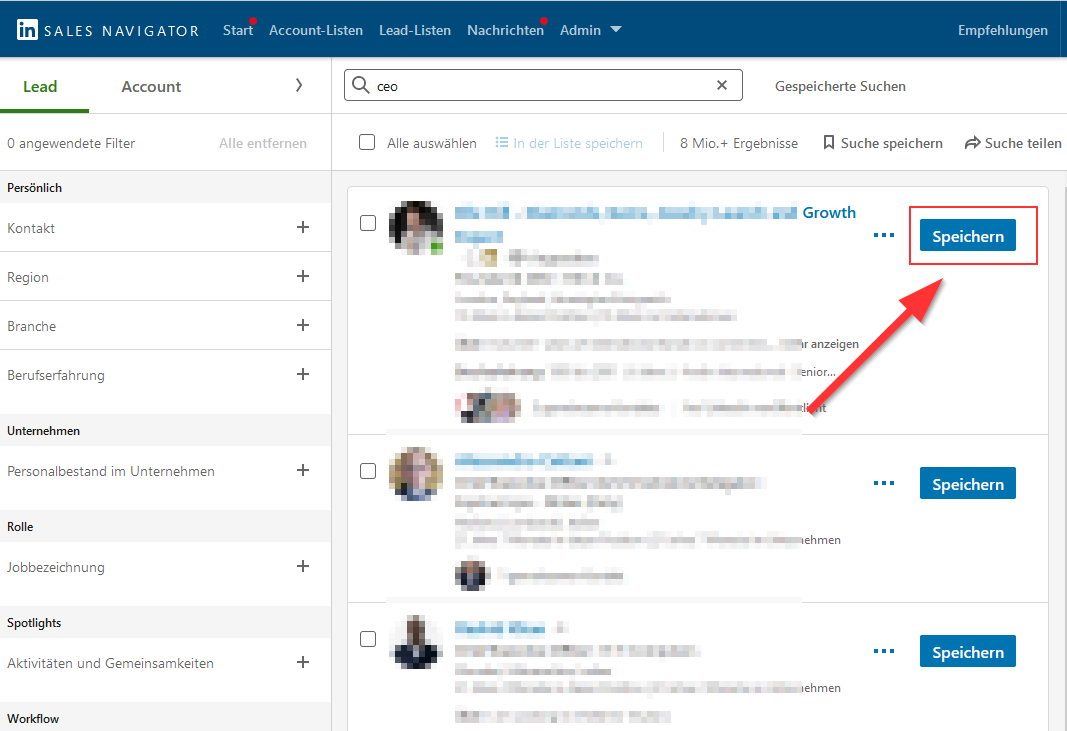Open three-dot menu for third lead
Screen dimensions: 1067x731
883,652
